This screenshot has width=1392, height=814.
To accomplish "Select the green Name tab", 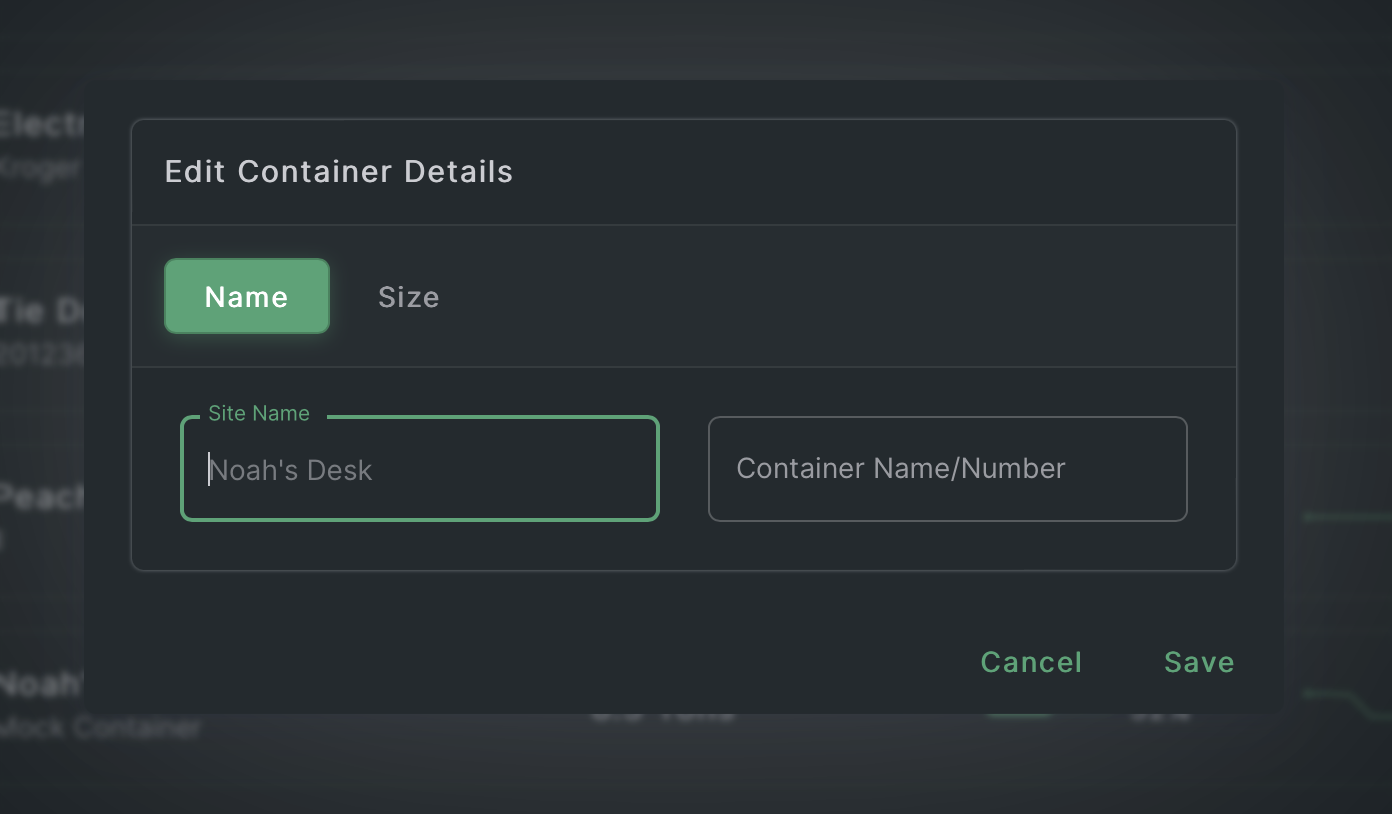I will pyautogui.click(x=246, y=297).
